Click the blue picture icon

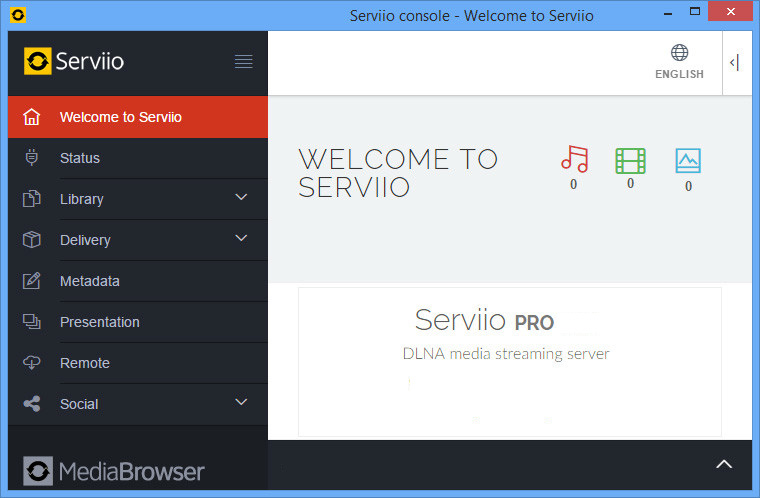point(688,161)
